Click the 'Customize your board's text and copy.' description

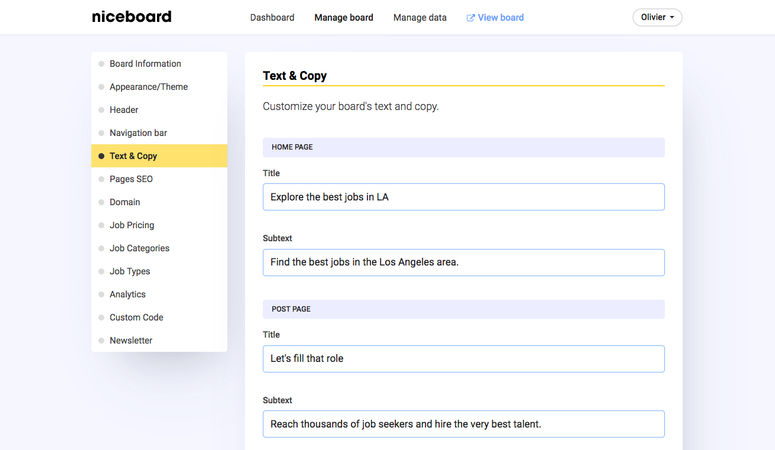pos(350,106)
